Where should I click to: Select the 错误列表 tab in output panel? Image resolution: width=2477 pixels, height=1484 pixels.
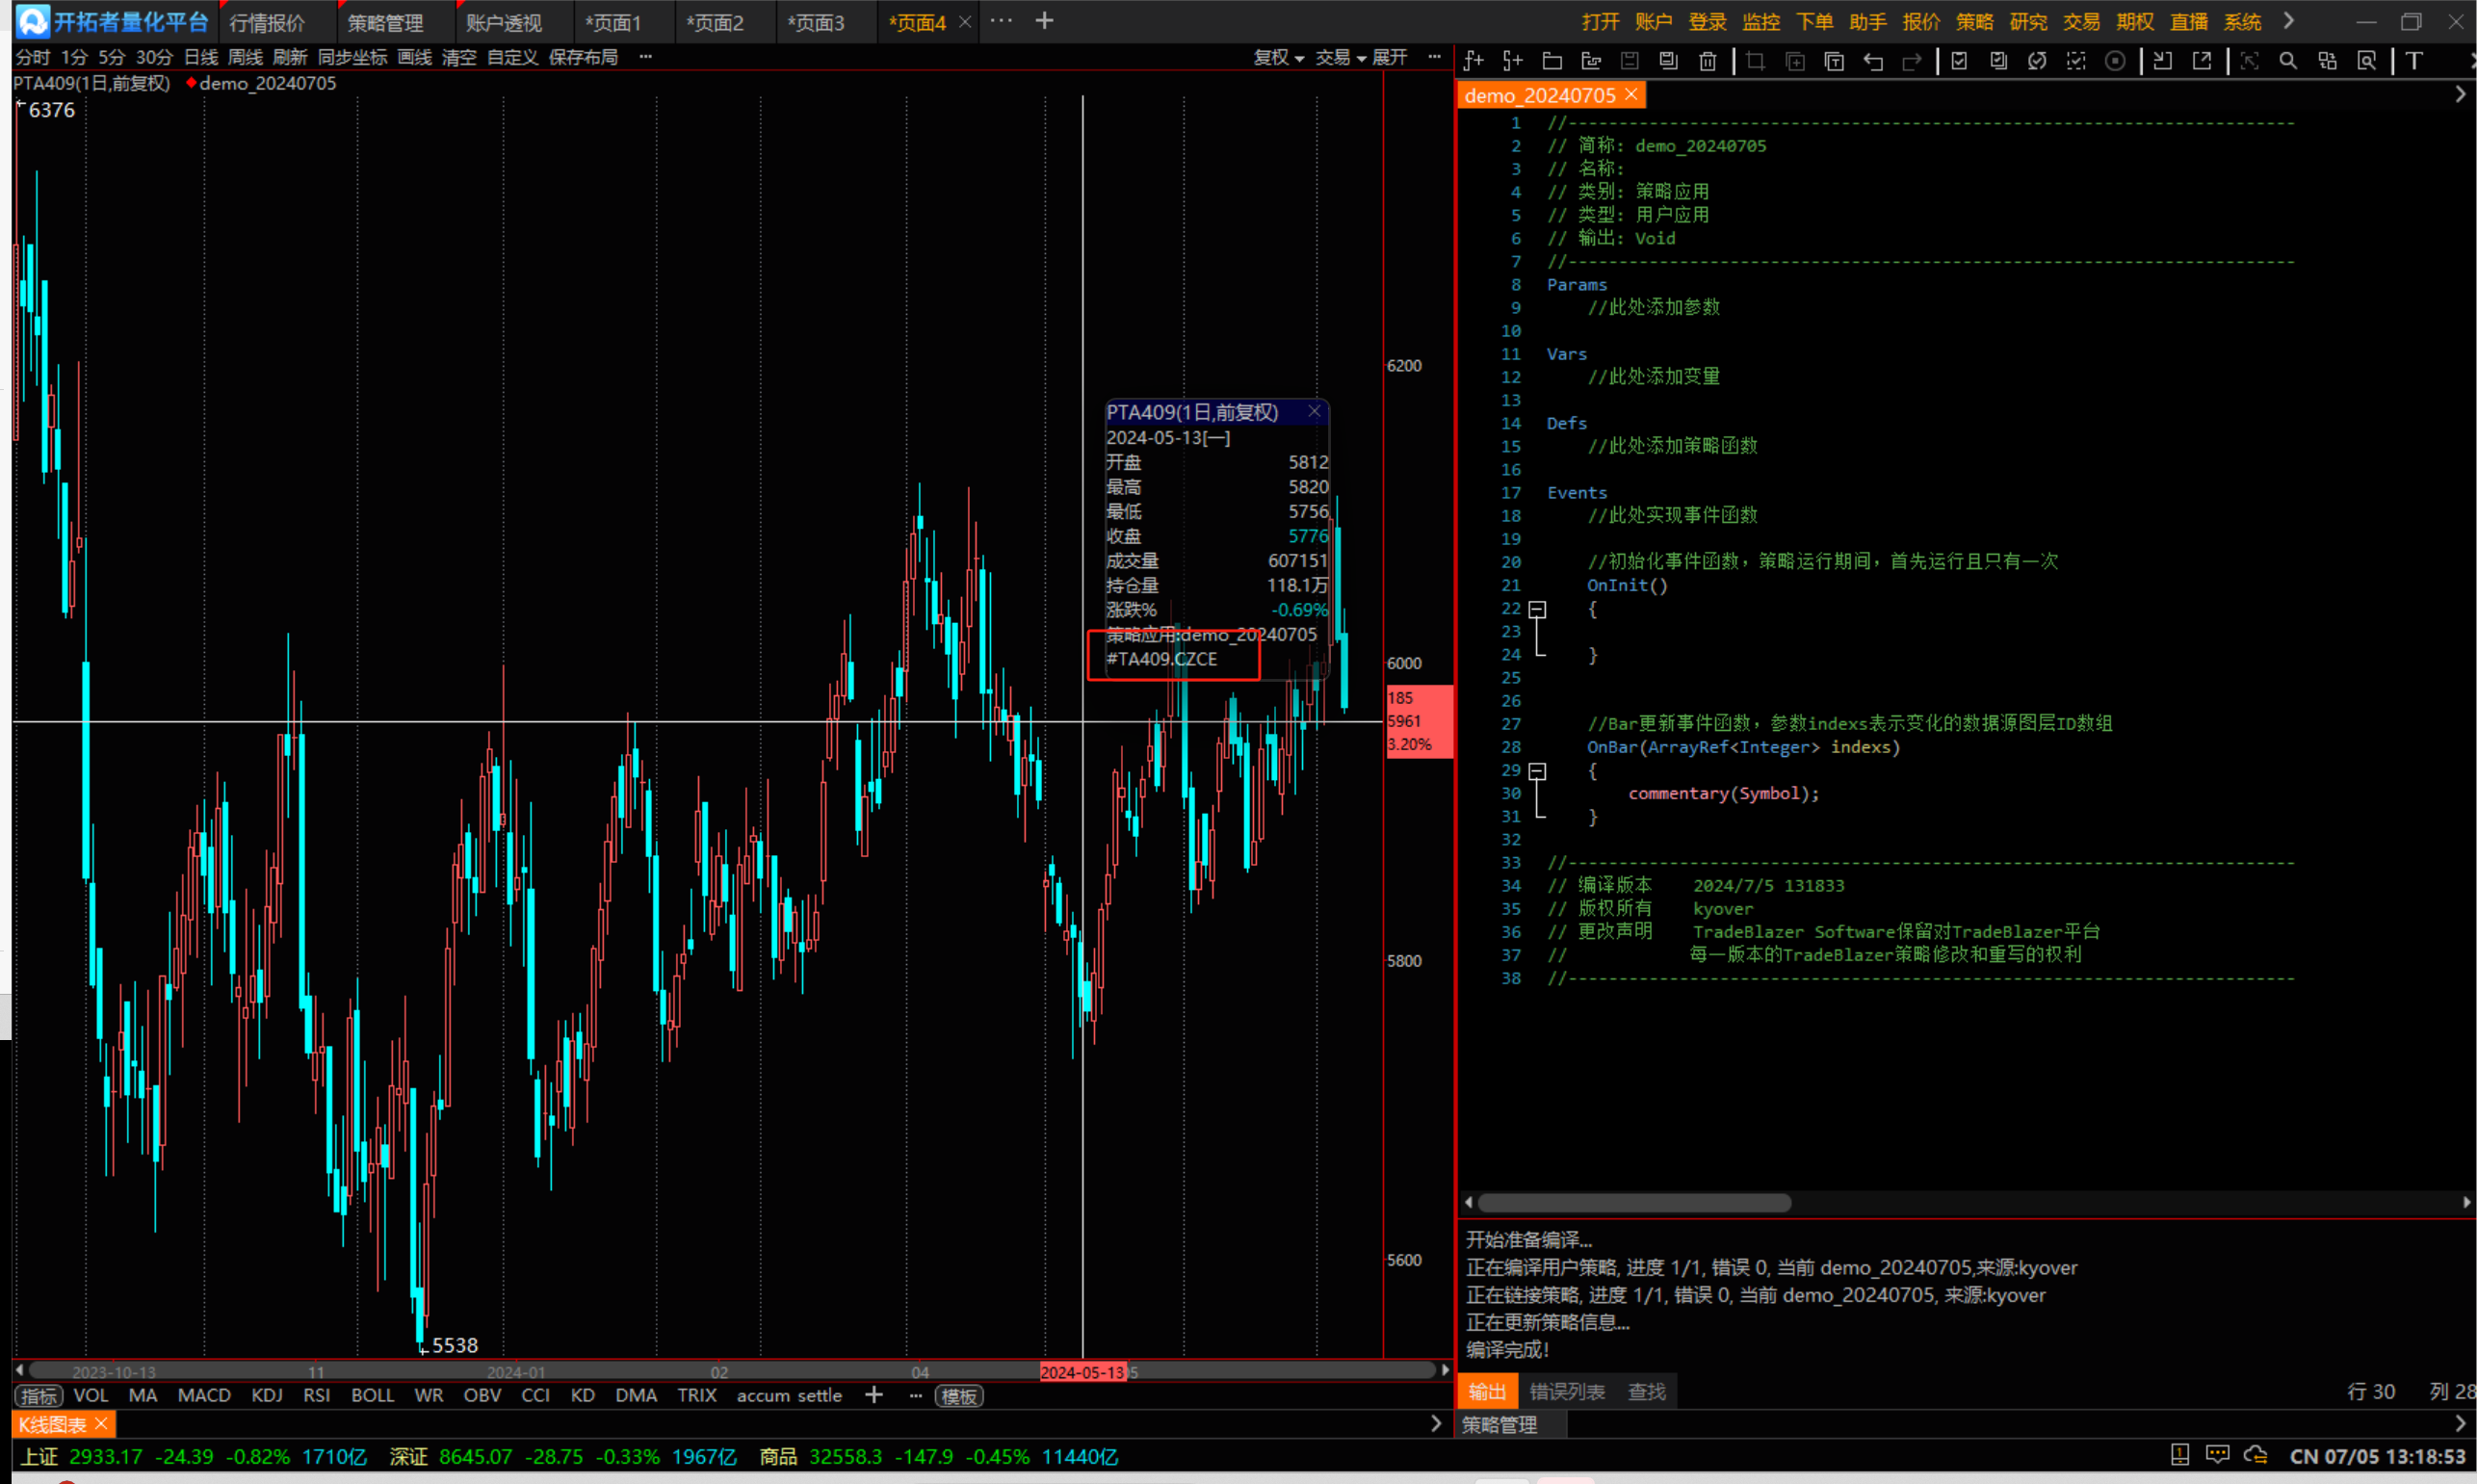point(1566,1391)
